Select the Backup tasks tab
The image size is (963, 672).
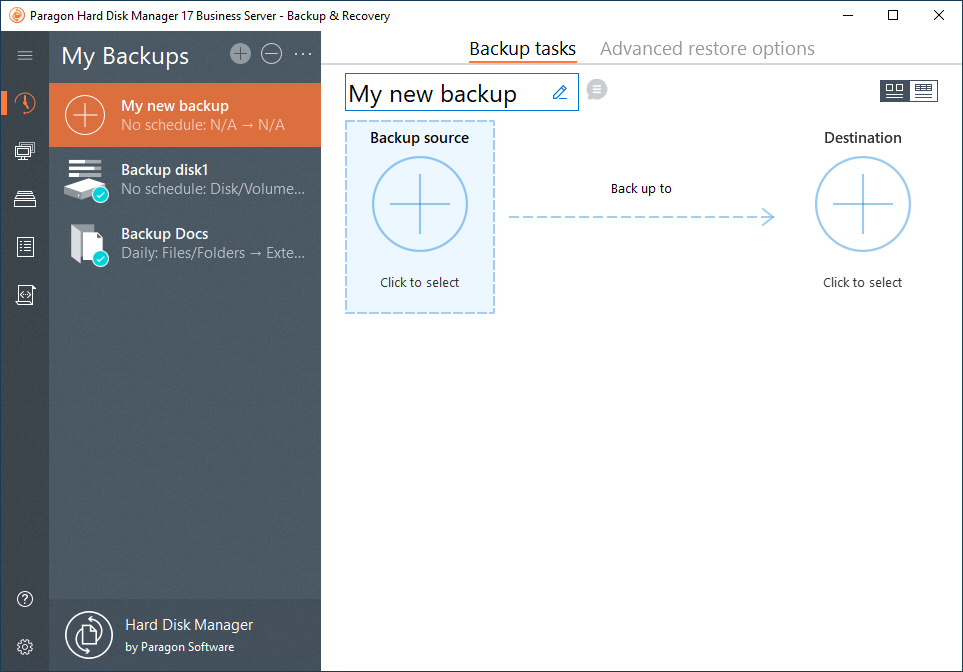(522, 49)
